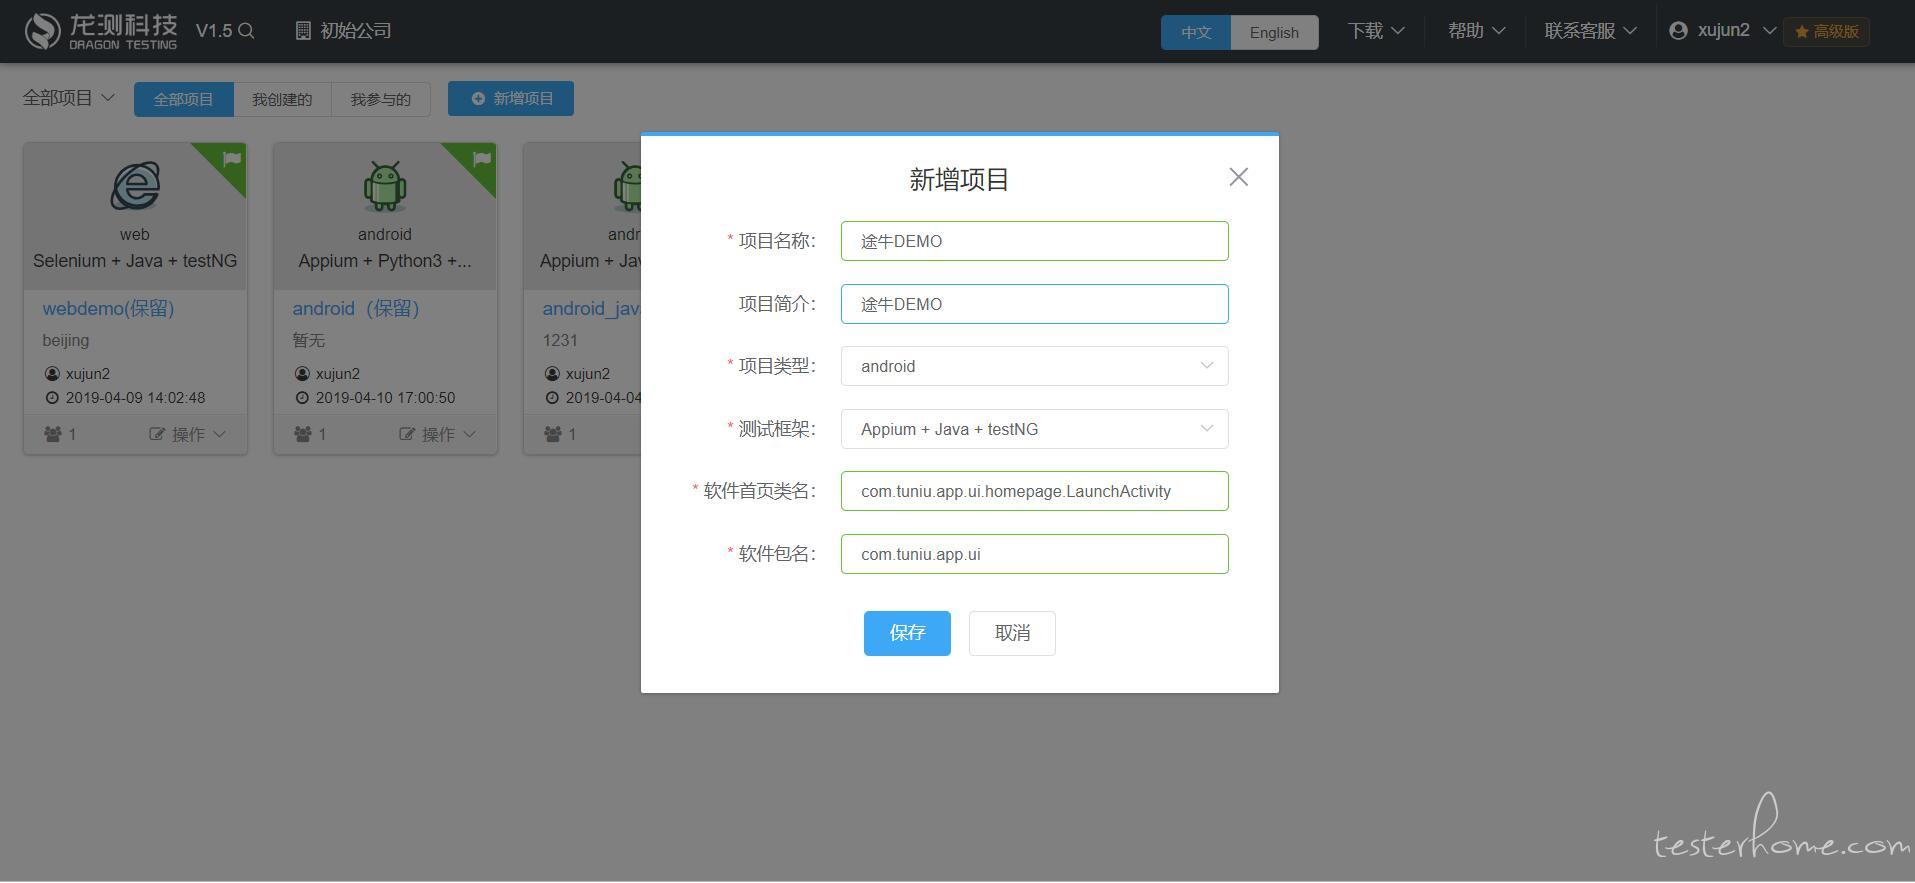Open 操作 menu on webdemo card
Viewport: 1915px width, 883px height.
coord(188,434)
